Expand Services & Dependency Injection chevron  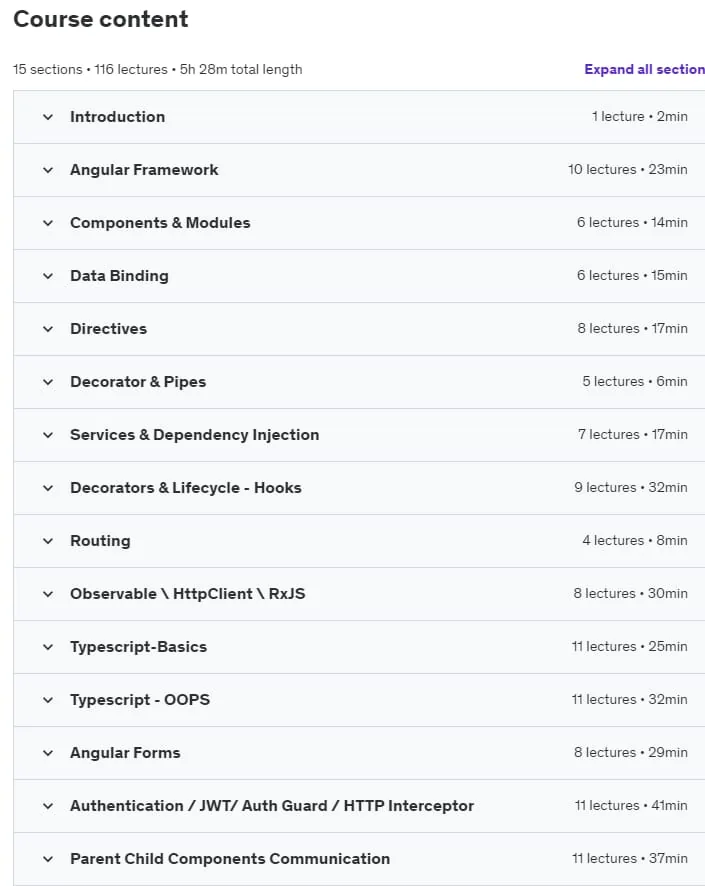pos(48,435)
